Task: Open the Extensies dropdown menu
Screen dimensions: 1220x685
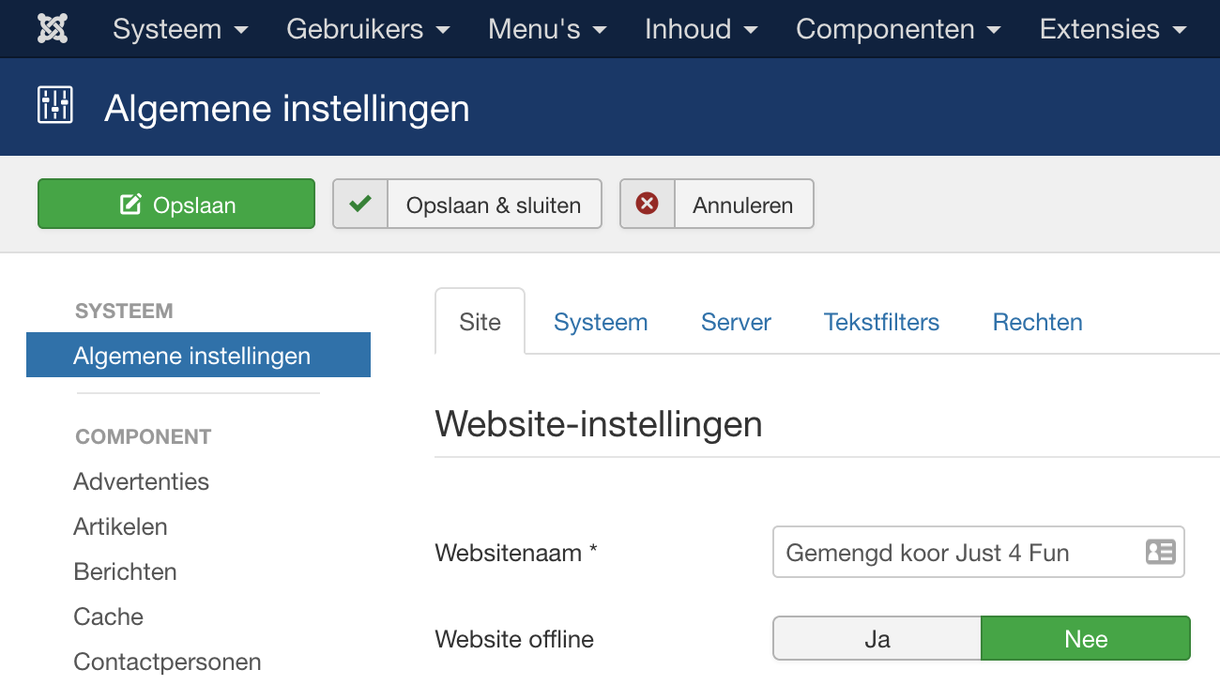Action: [x=1113, y=29]
